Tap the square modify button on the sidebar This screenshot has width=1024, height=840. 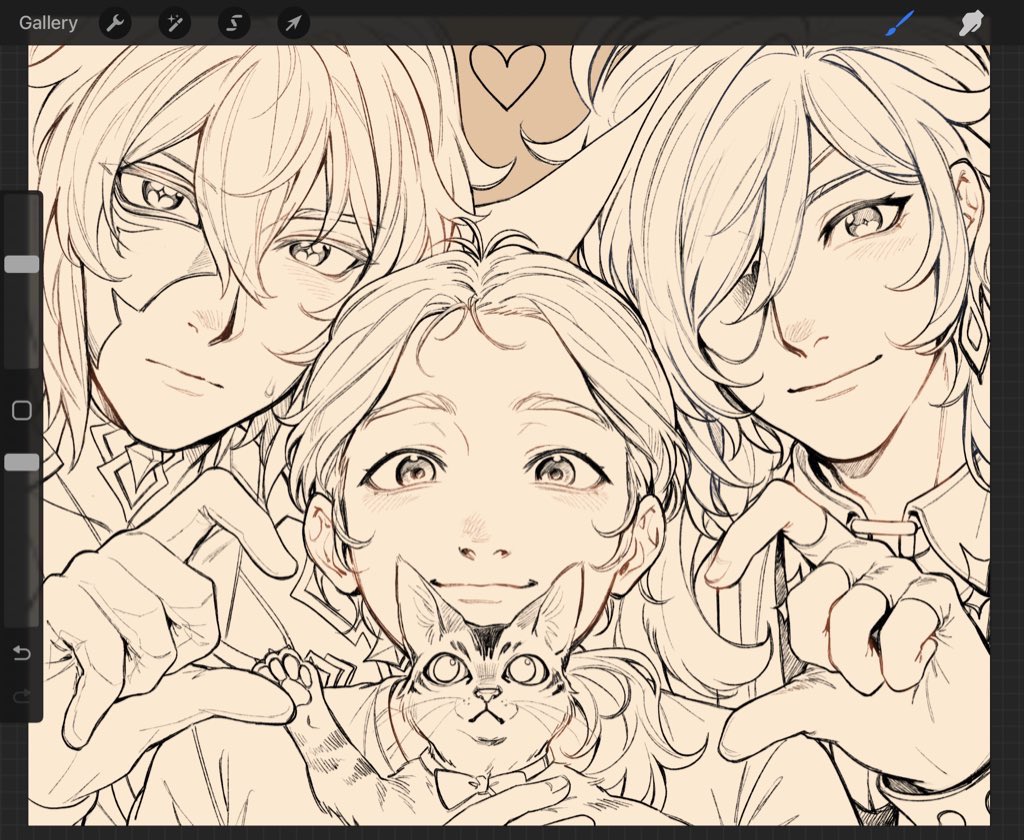coord(22,410)
